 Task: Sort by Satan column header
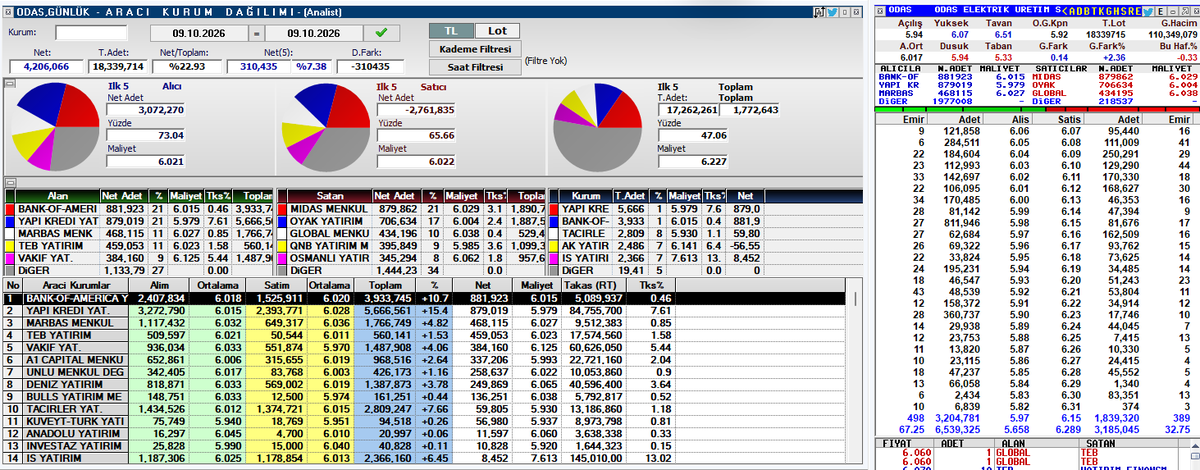click(x=330, y=196)
